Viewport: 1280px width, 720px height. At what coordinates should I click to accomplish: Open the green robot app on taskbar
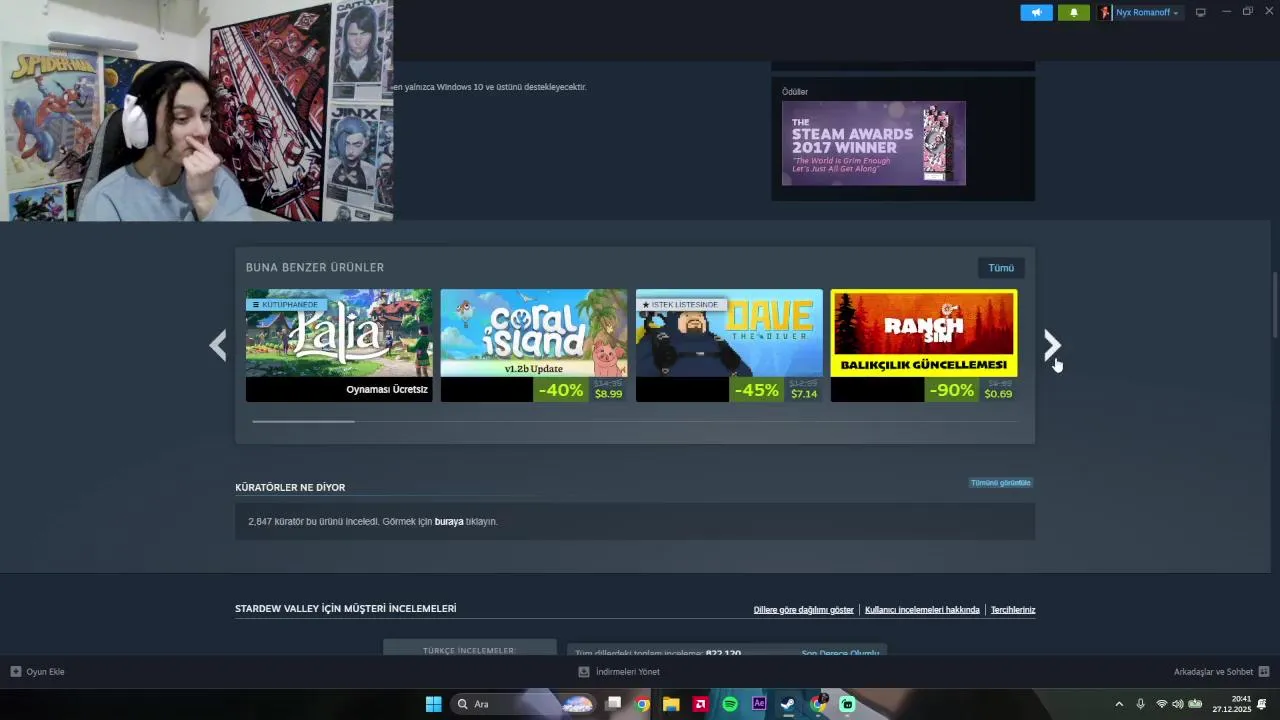(847, 704)
